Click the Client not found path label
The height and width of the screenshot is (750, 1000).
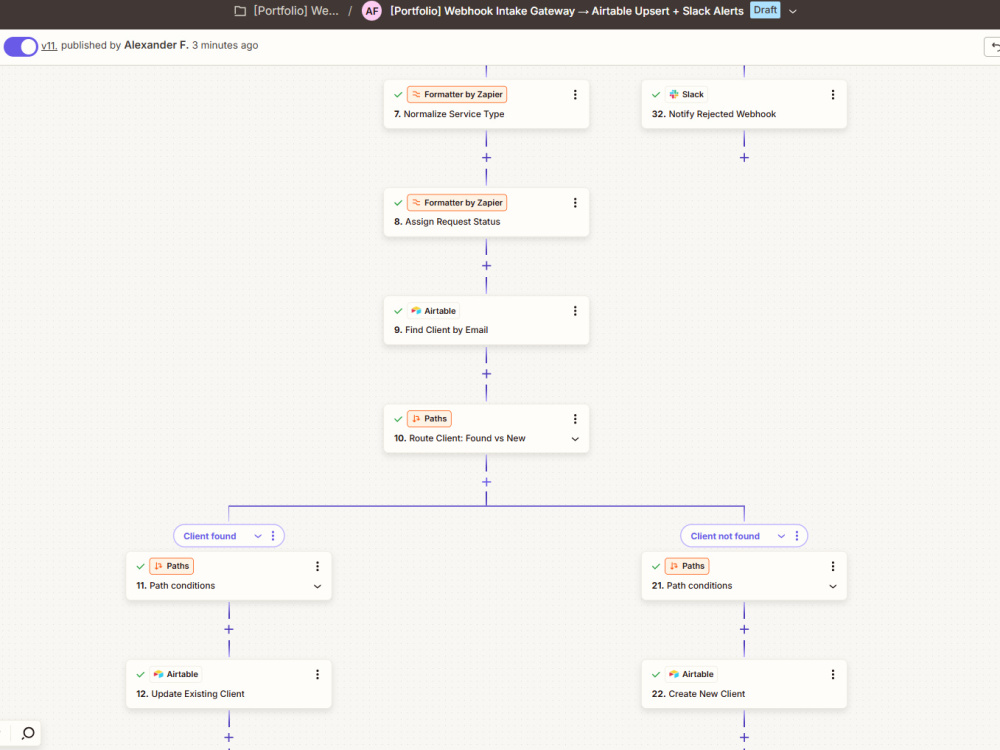[725, 536]
